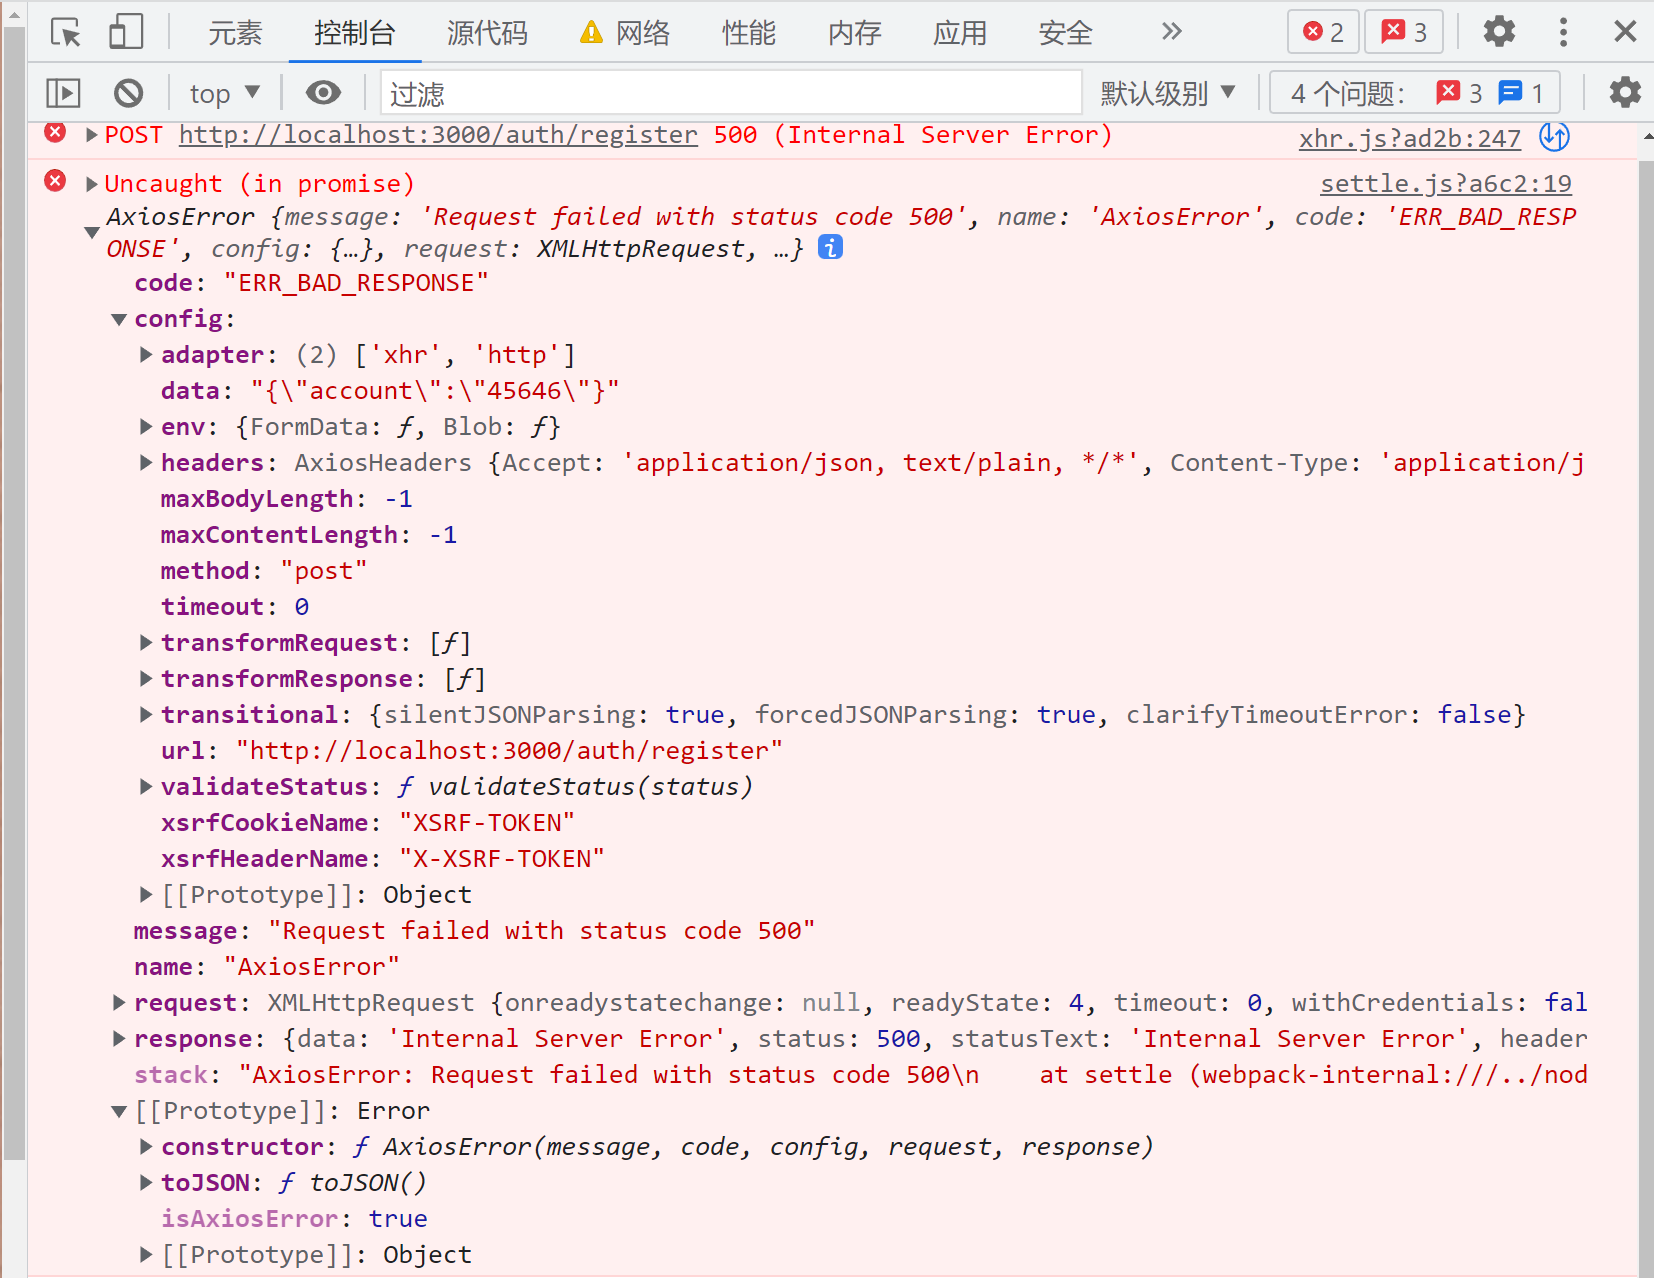Image resolution: width=1654 pixels, height=1278 pixels.
Task: Collapse the AxiosError object
Action: [x=92, y=232]
